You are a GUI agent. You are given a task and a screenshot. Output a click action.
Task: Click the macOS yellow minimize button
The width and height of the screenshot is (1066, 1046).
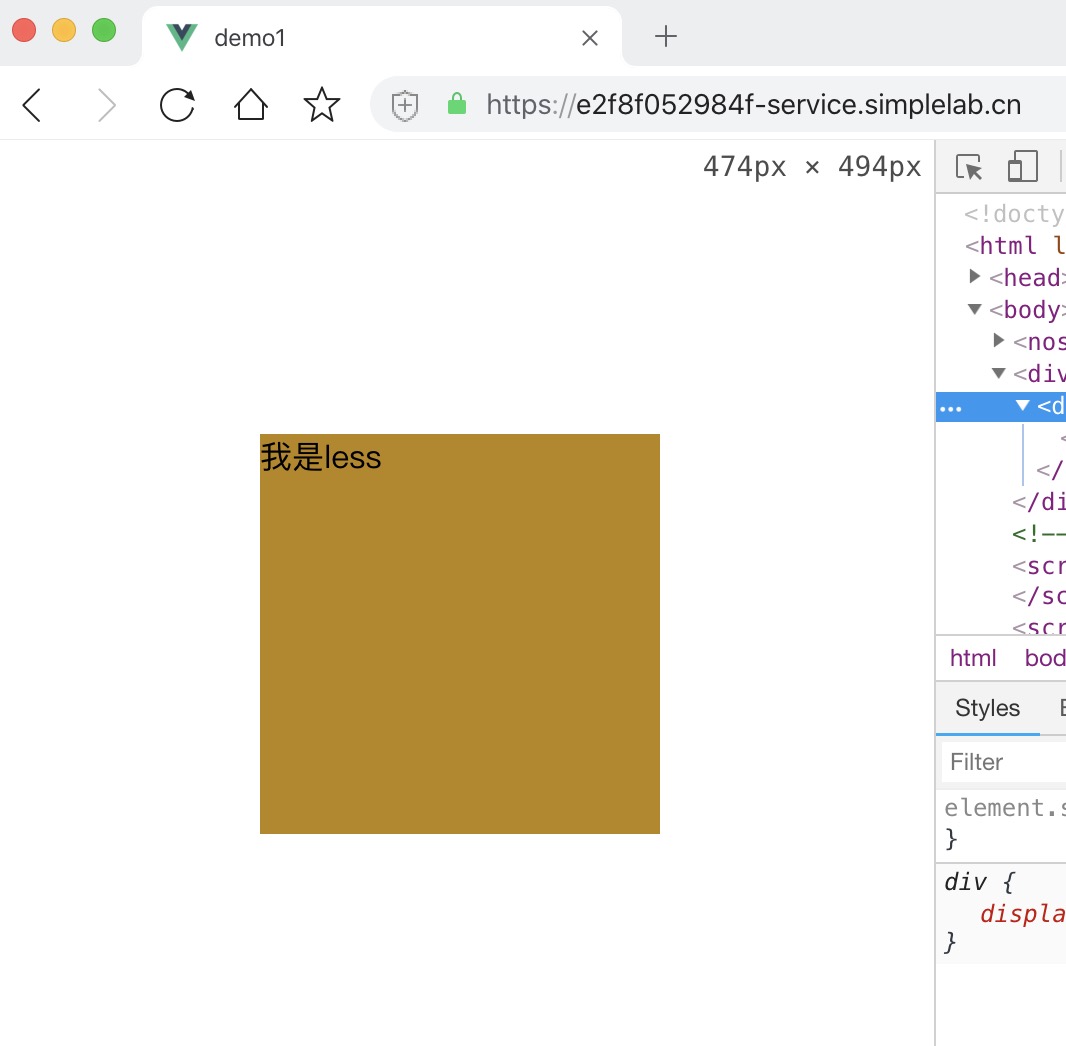pos(64,30)
